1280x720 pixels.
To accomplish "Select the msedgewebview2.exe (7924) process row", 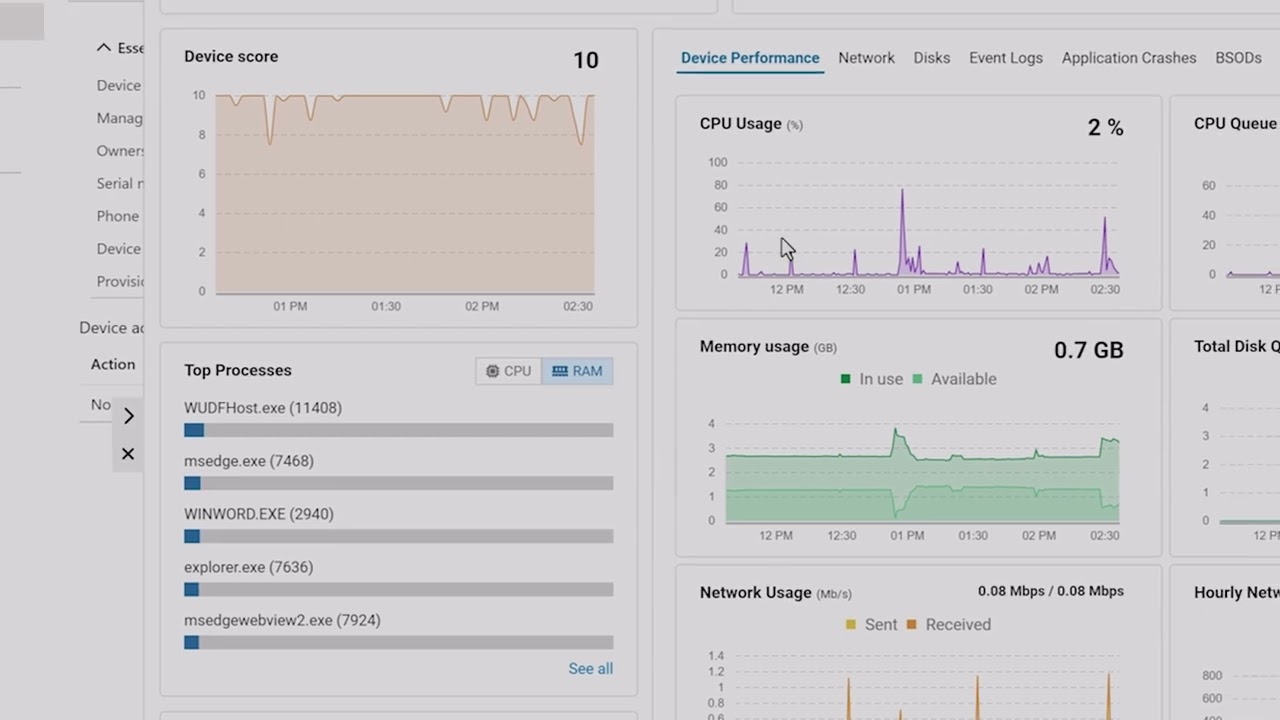I will click(x=398, y=630).
